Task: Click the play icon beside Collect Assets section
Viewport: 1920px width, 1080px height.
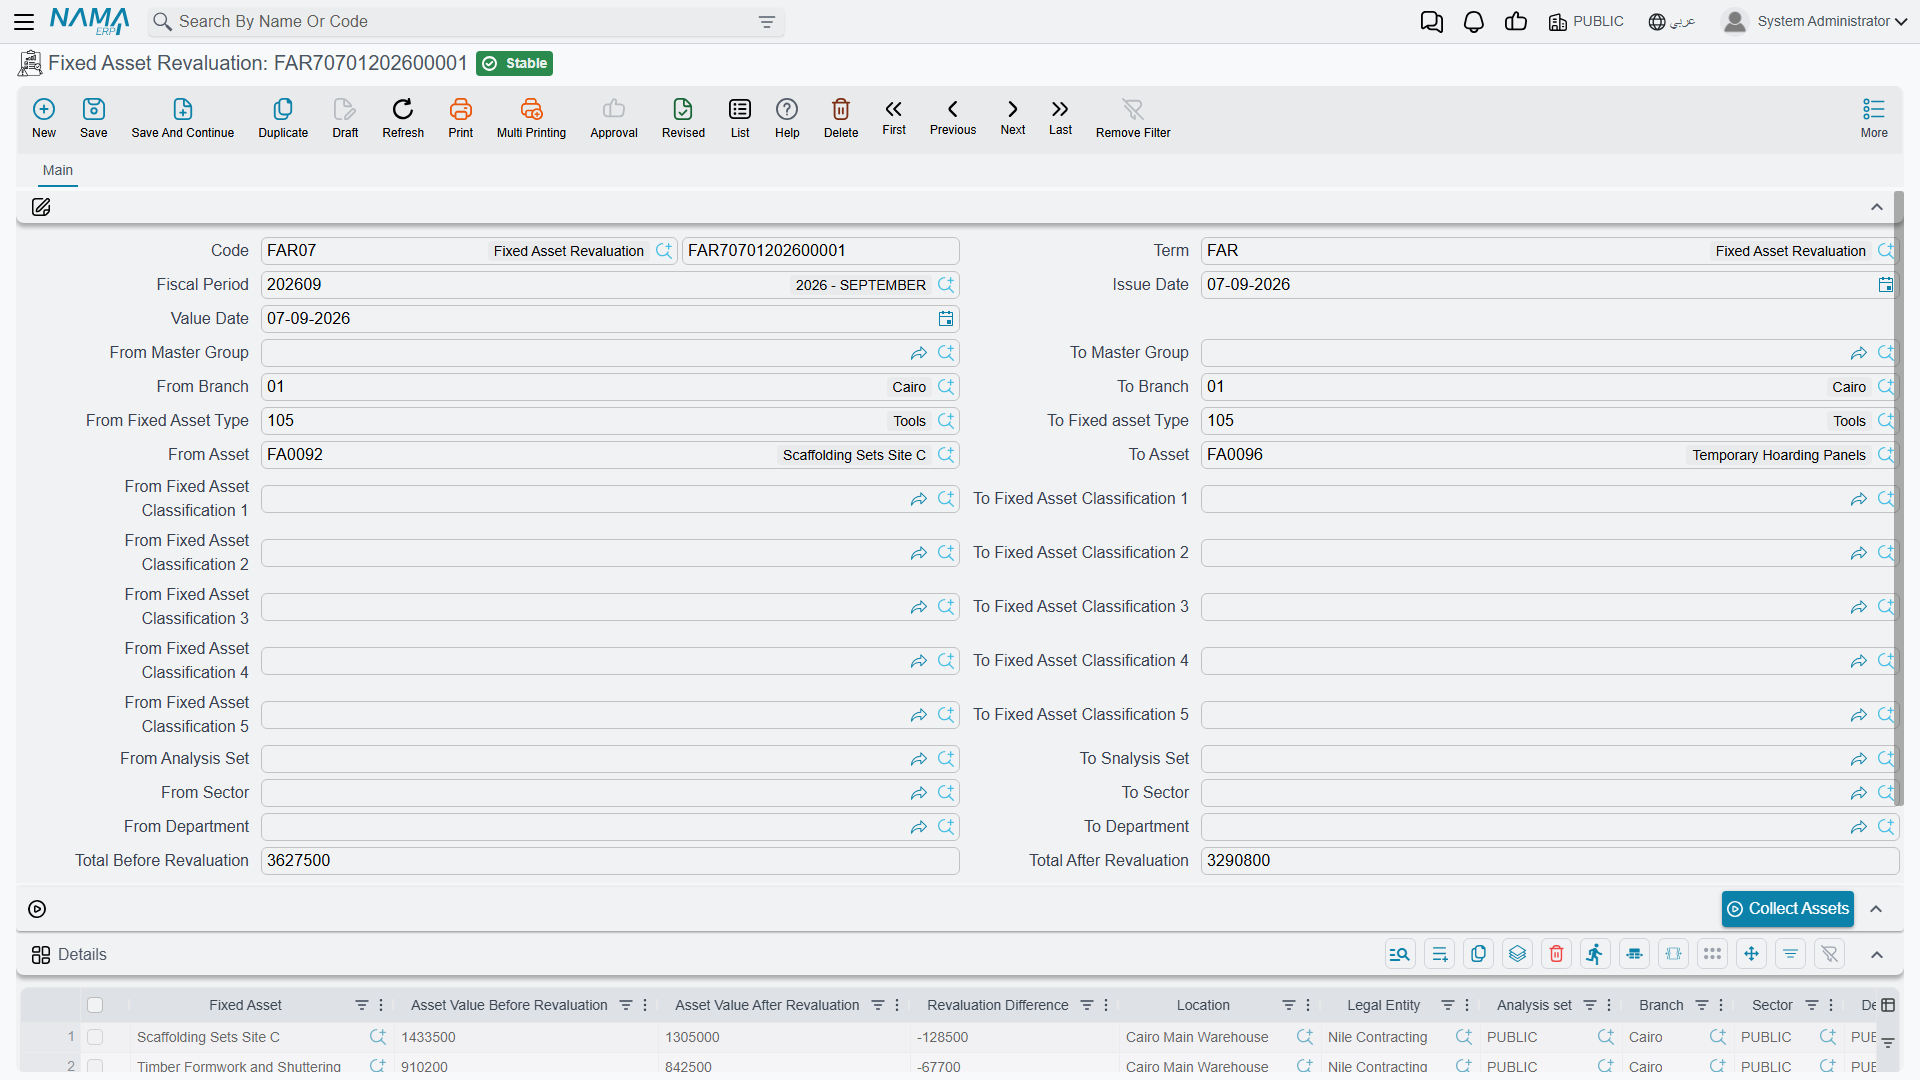Action: point(37,909)
